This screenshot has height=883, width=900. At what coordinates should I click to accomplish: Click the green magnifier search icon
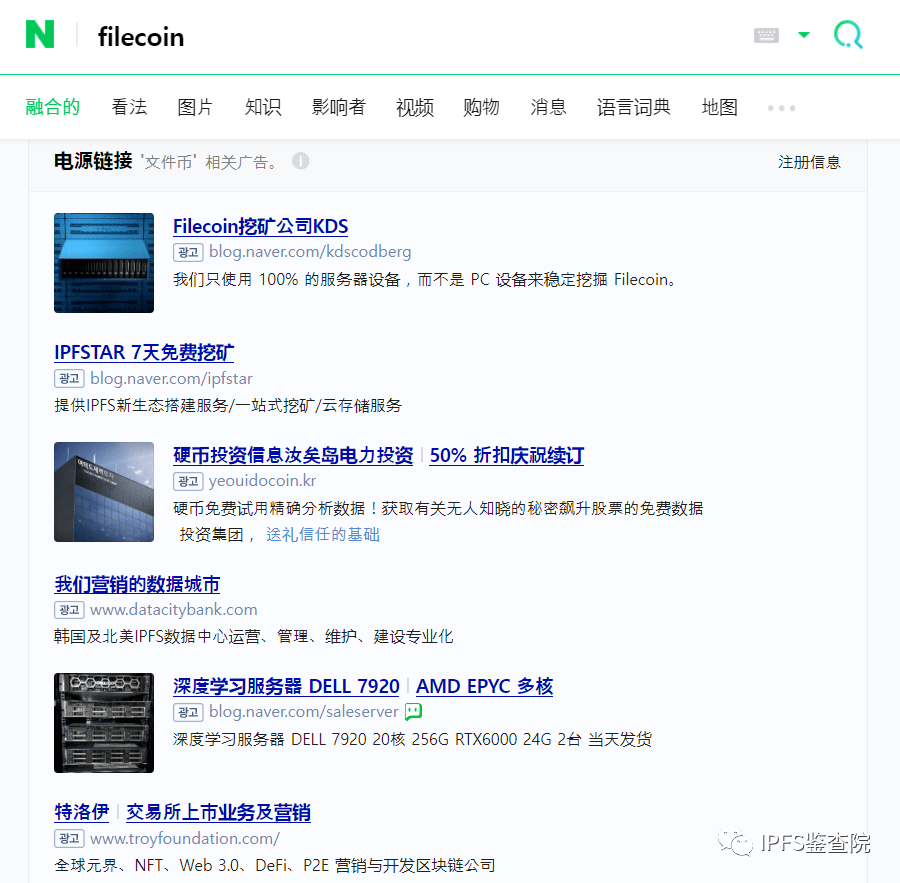click(847, 35)
